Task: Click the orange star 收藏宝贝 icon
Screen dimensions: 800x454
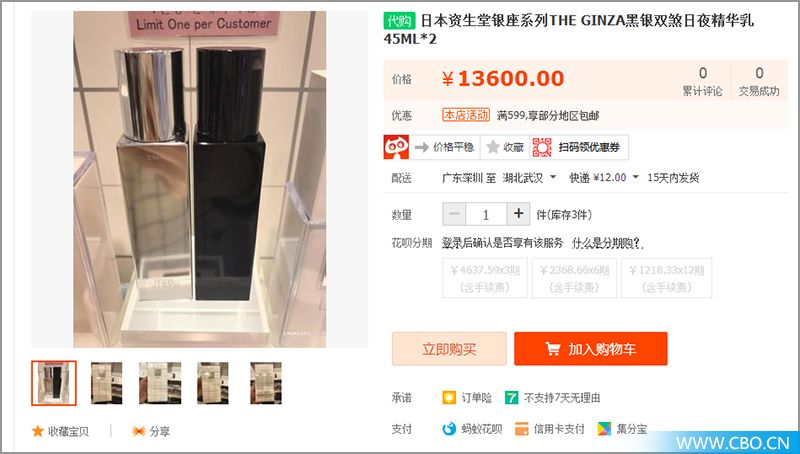Action: click(38, 431)
